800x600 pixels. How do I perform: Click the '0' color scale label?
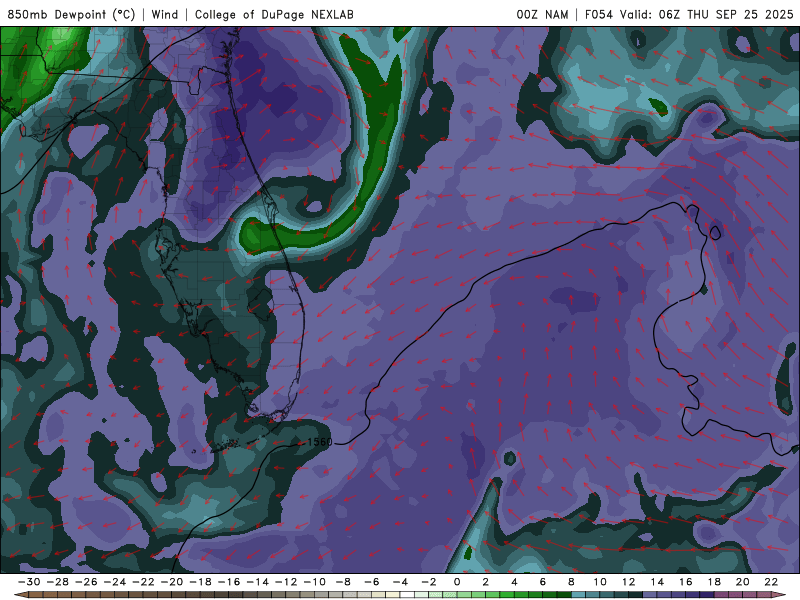click(457, 582)
